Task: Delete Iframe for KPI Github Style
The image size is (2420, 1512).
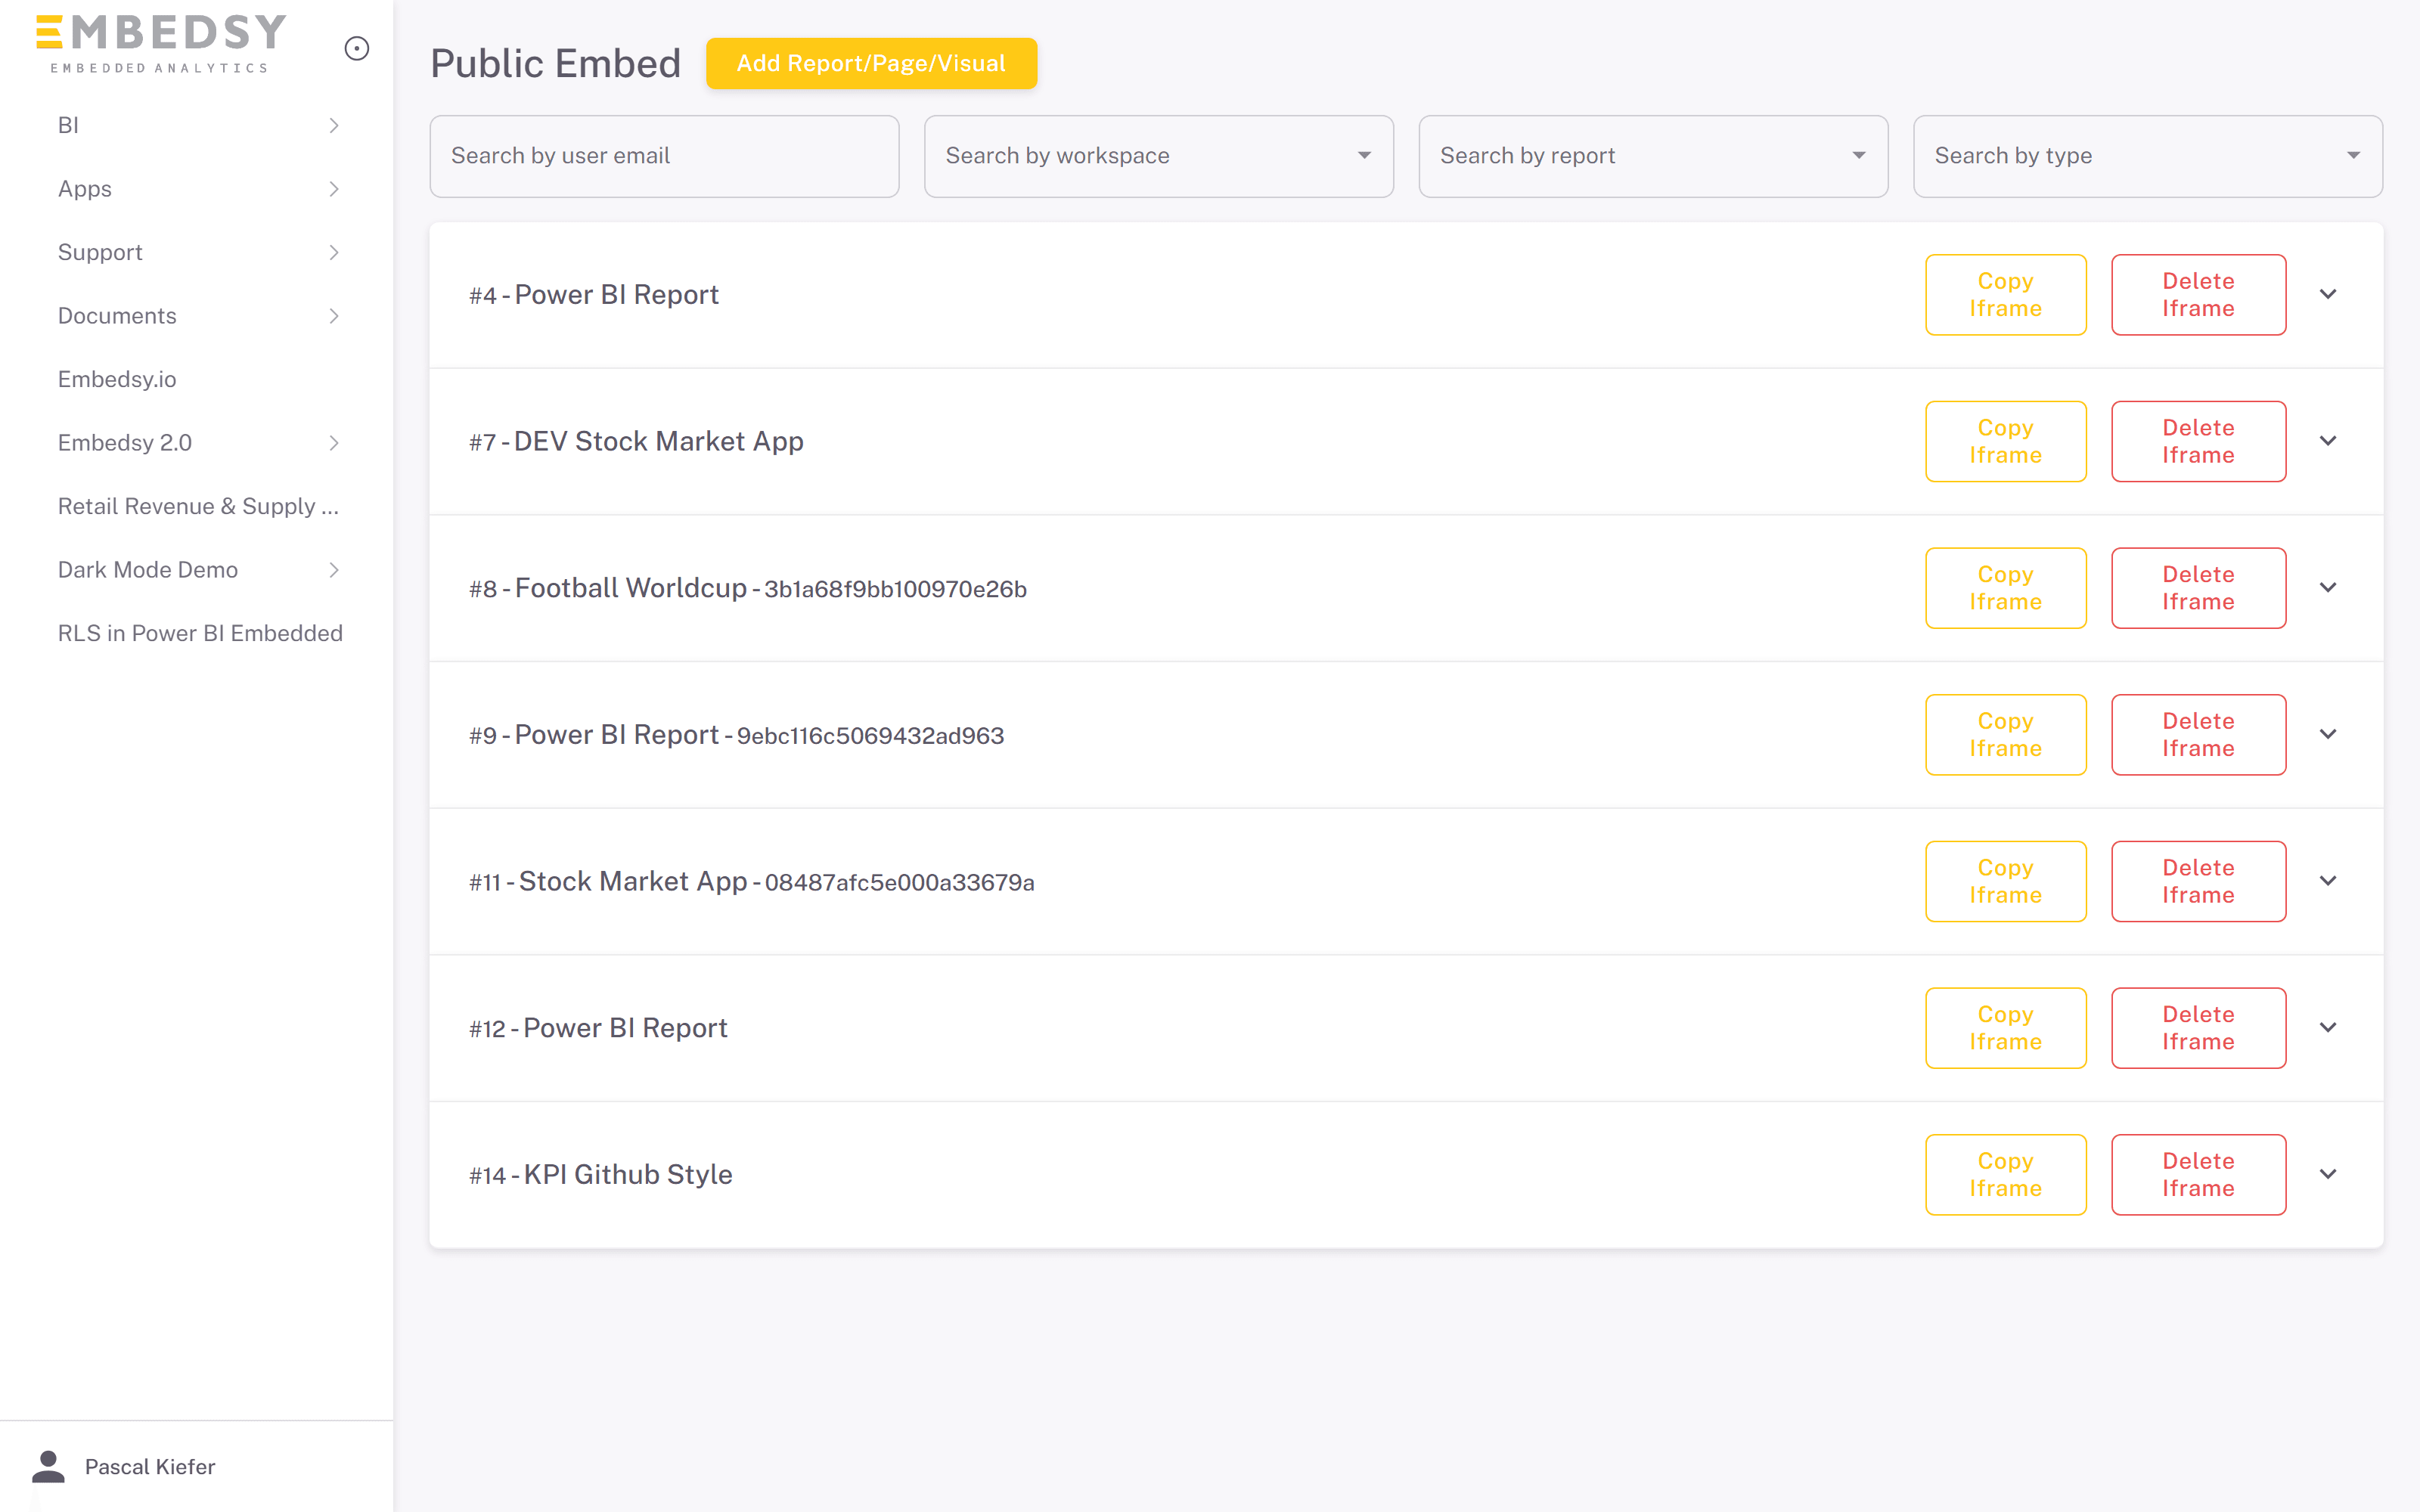Action: coord(2198,1174)
